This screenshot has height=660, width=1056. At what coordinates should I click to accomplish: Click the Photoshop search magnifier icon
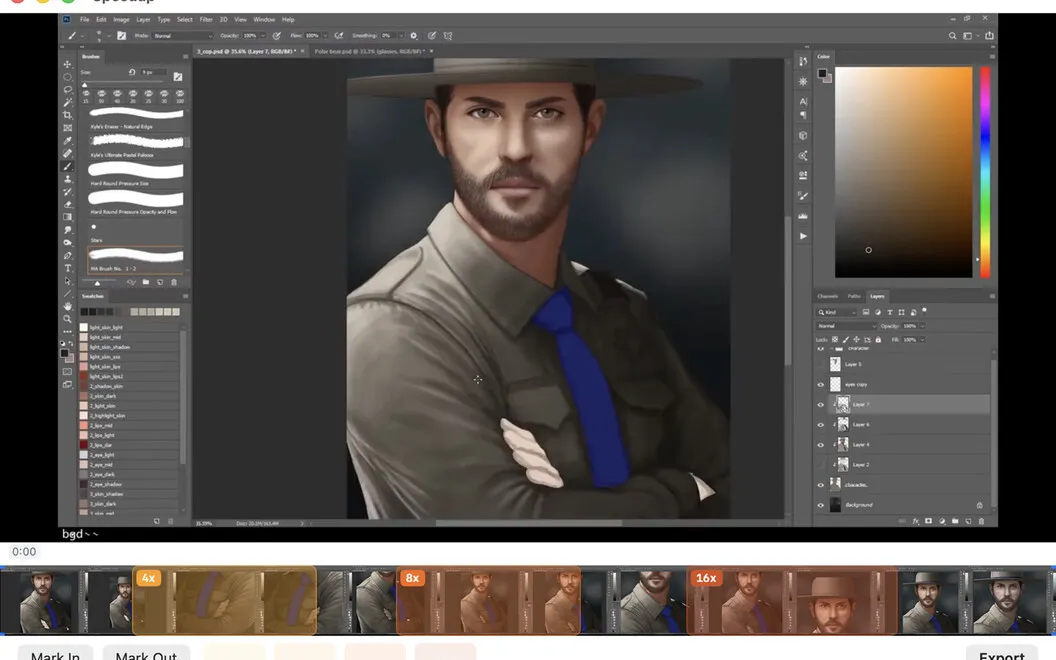tap(952, 36)
